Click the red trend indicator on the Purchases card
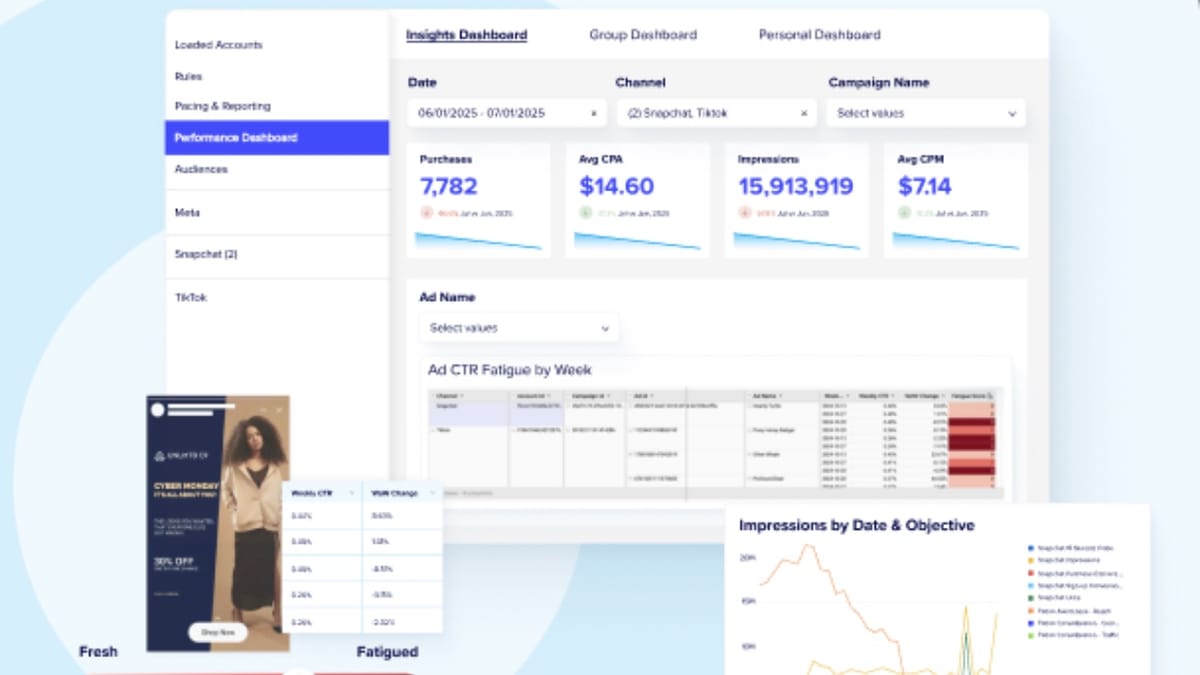Screen dimensions: 1200x675 [429, 213]
